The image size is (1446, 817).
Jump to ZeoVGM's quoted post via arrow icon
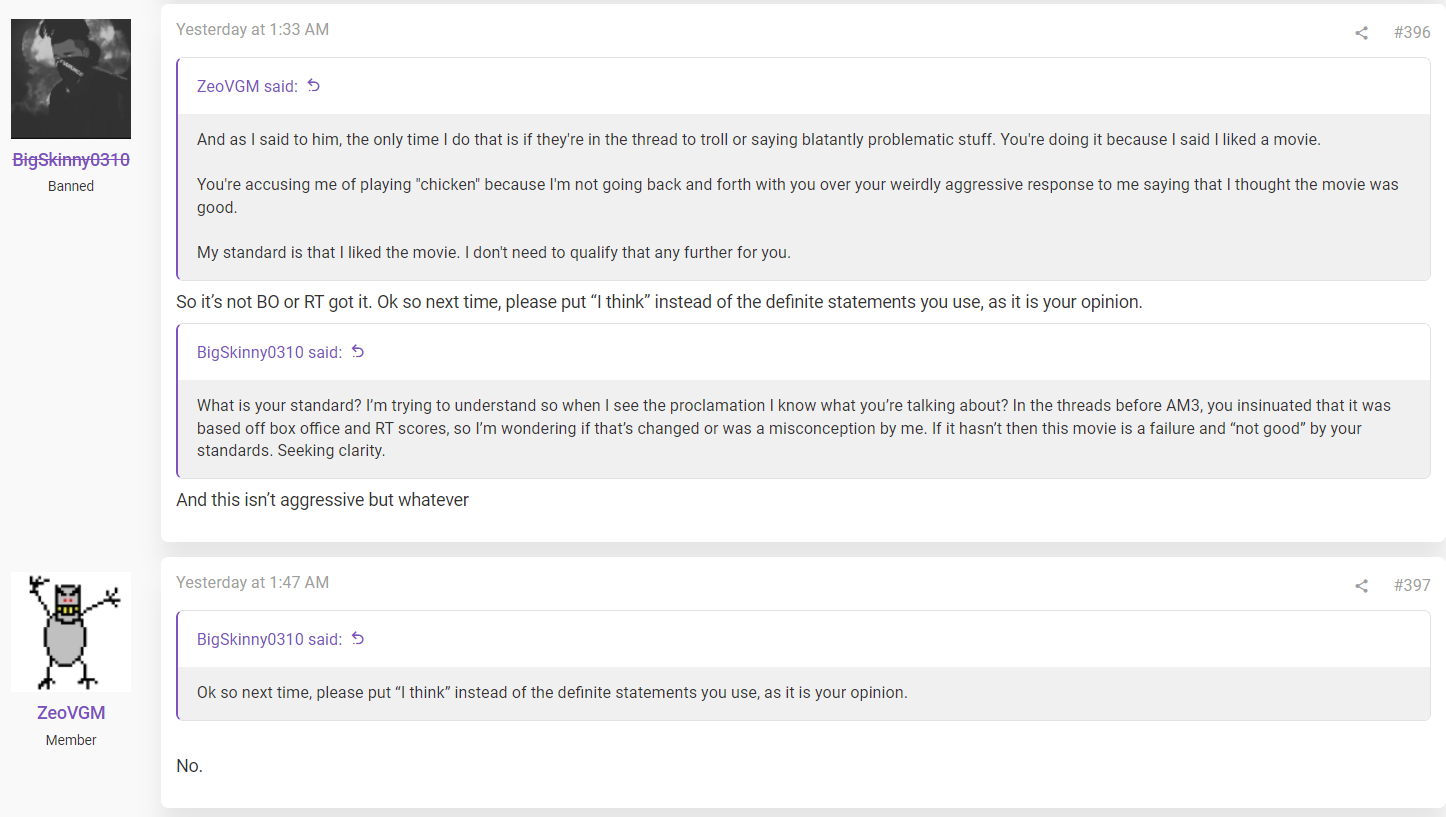point(314,86)
